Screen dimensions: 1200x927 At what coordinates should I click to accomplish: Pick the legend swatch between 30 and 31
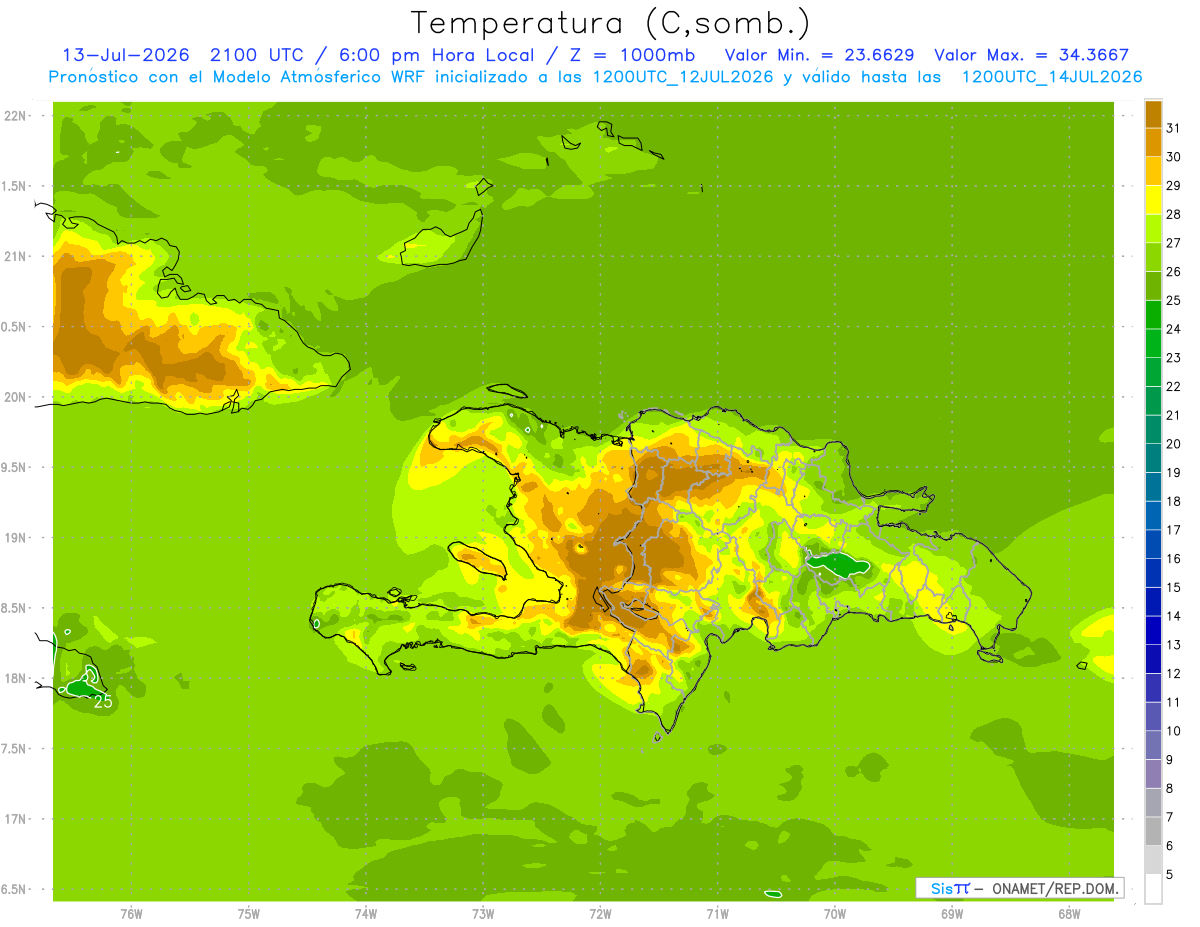click(x=1153, y=143)
